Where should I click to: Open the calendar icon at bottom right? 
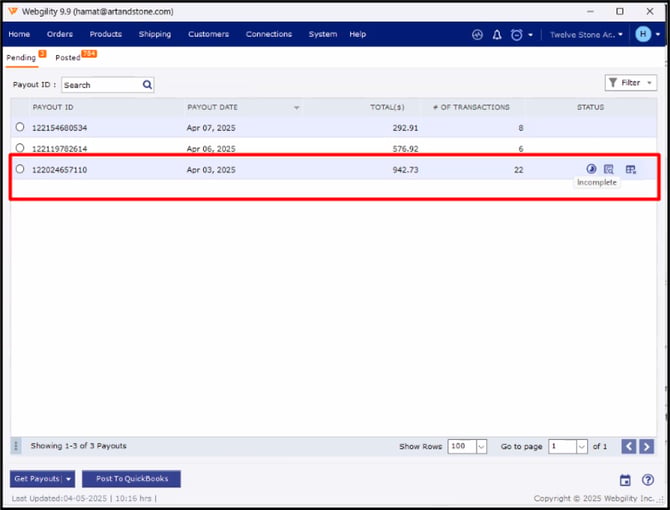tap(625, 480)
